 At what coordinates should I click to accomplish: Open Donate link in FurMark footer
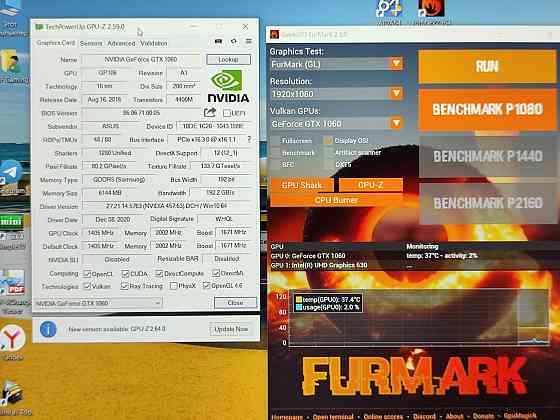point(483,416)
